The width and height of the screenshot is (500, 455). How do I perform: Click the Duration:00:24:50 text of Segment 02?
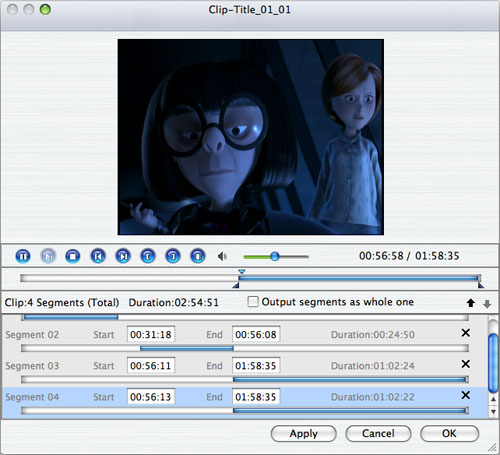click(x=373, y=335)
